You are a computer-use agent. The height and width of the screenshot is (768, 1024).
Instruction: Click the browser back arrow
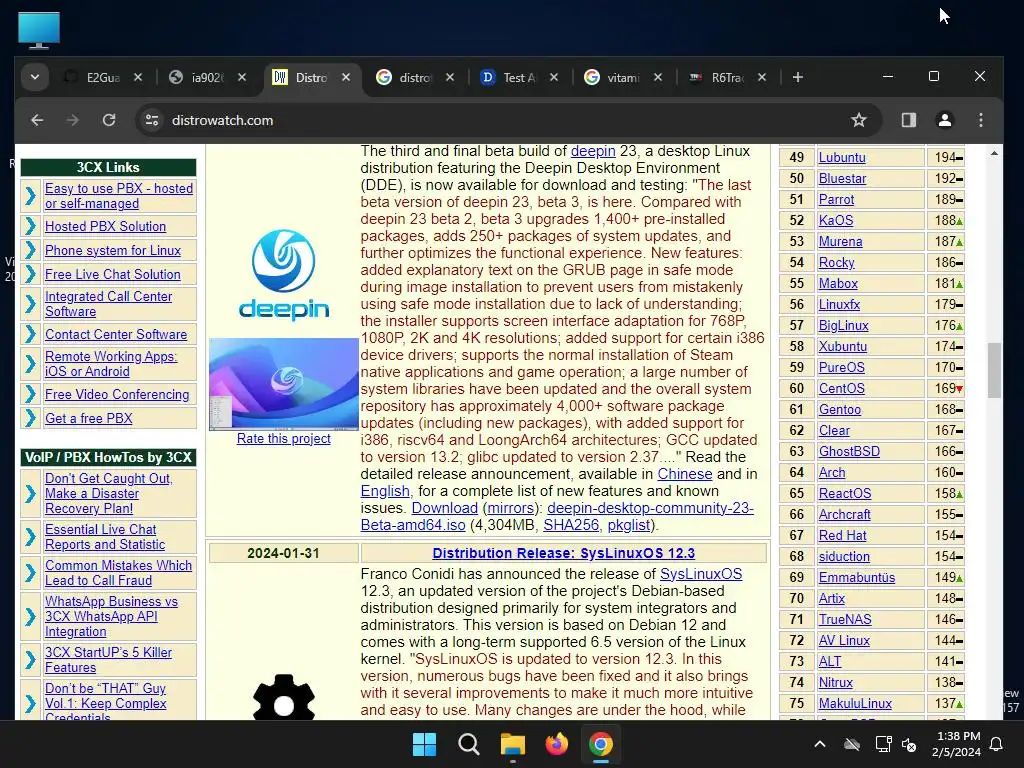tap(37, 120)
